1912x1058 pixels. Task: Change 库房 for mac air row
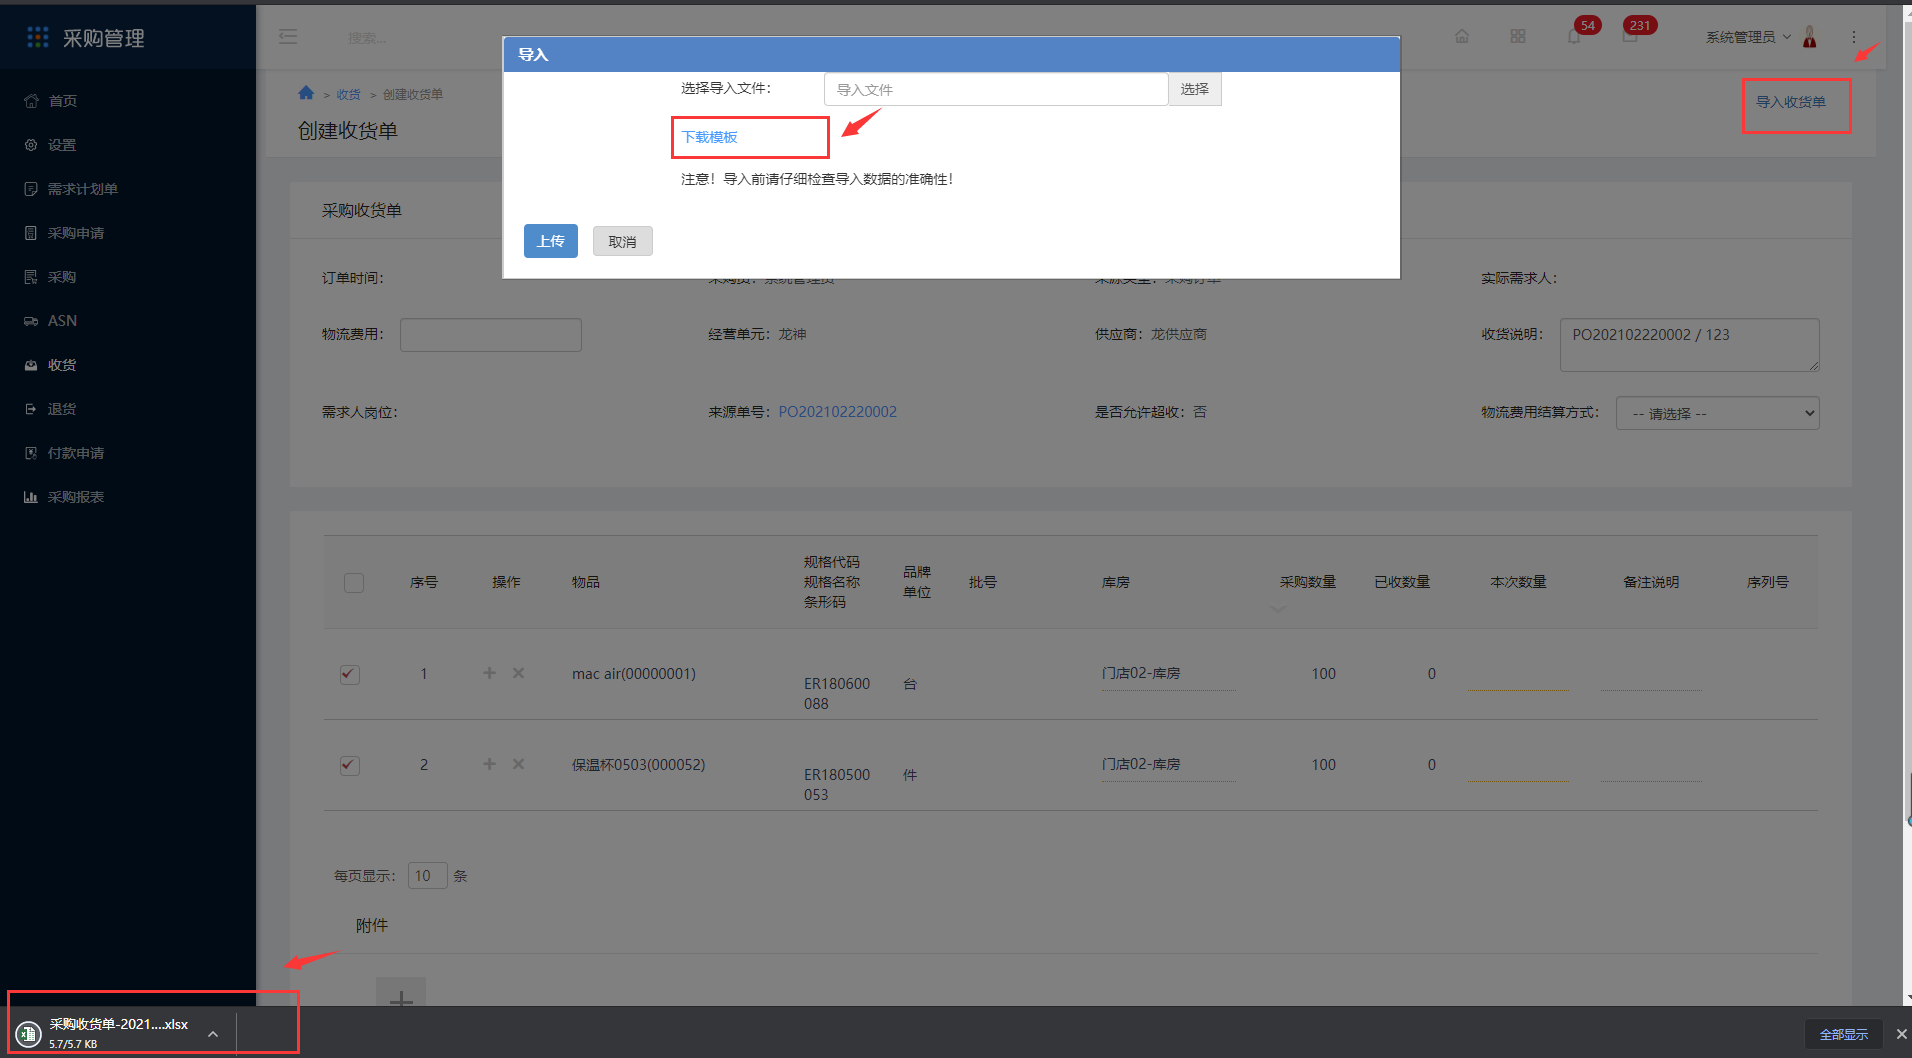(x=1167, y=674)
